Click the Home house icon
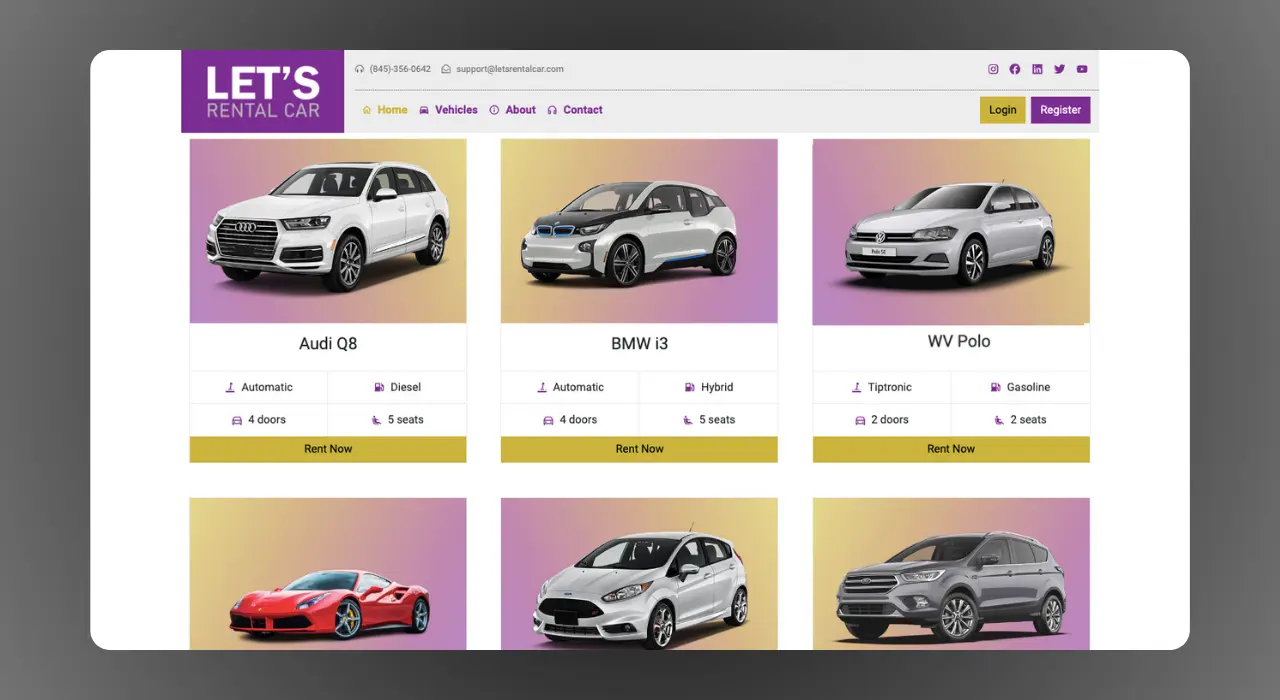 [x=367, y=110]
